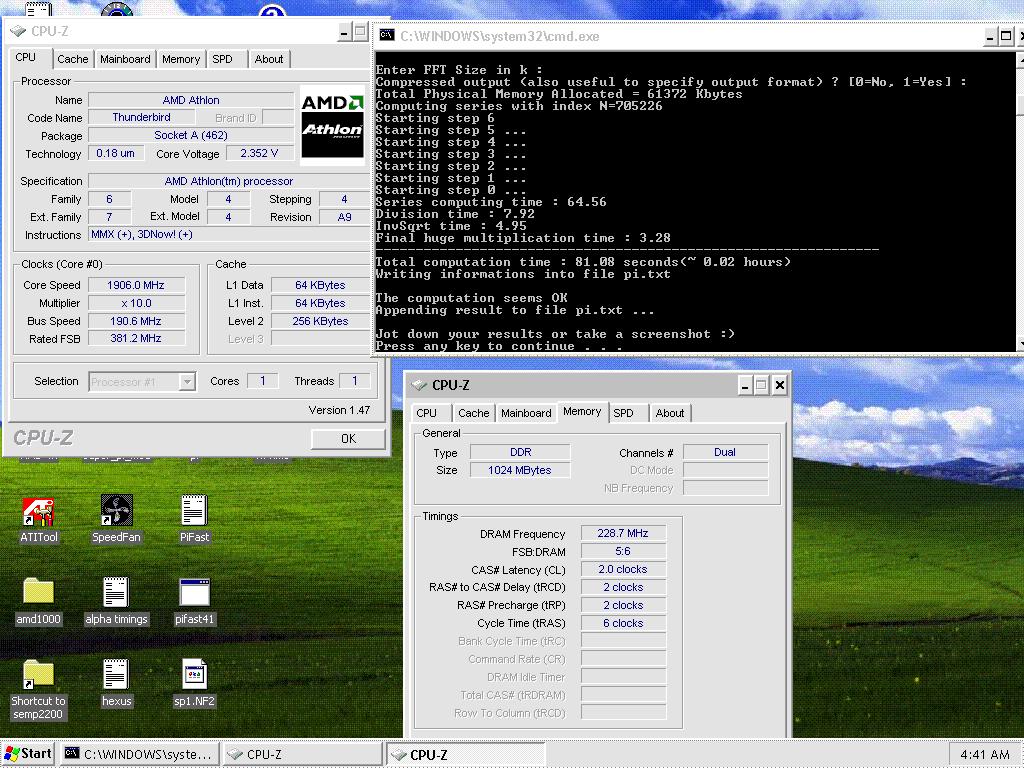The height and width of the screenshot is (768, 1024).
Task: Open Shortcut to semp2200 folder
Action: point(39,690)
